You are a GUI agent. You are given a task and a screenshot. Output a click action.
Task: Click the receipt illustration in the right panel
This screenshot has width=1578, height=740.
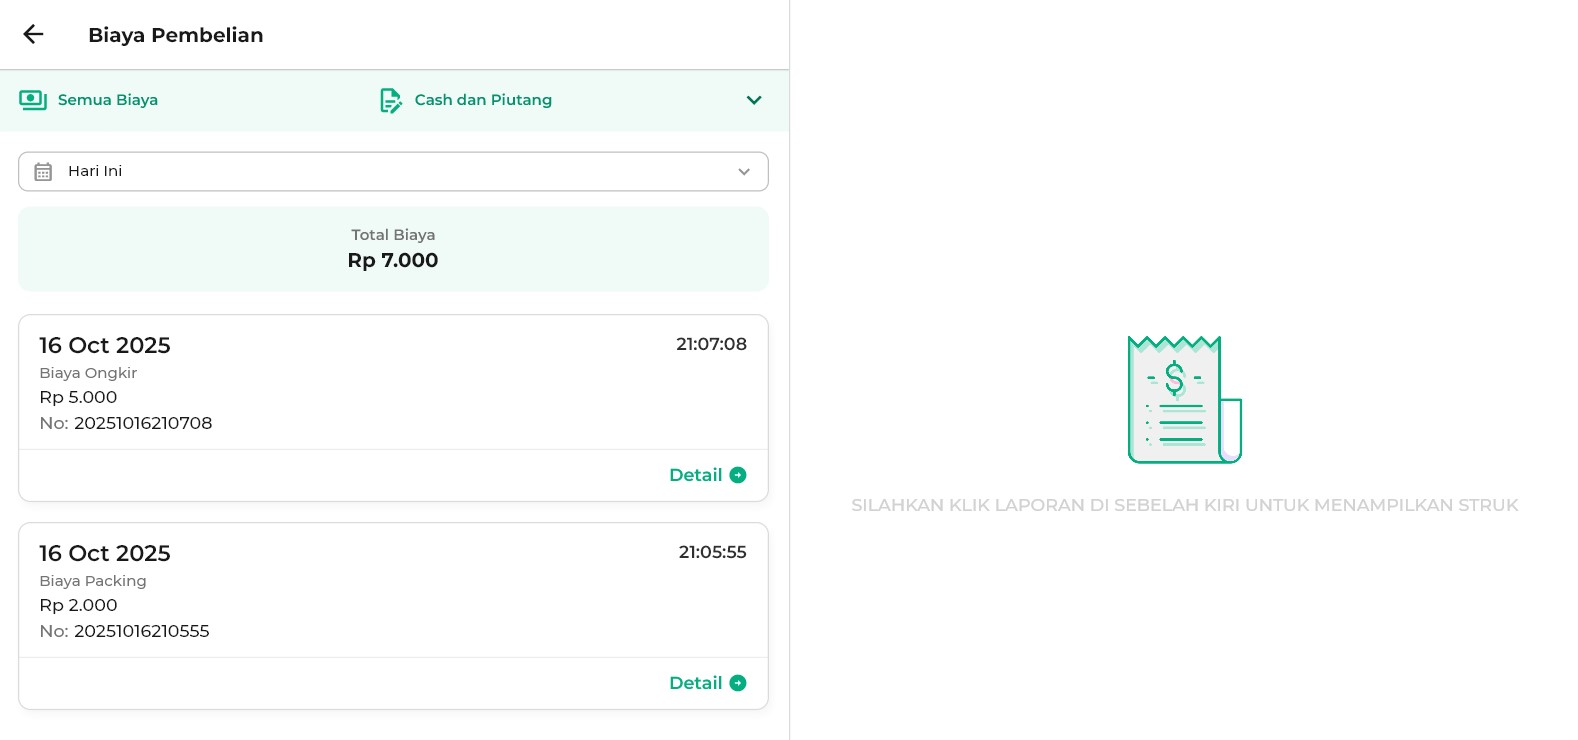point(1184,400)
